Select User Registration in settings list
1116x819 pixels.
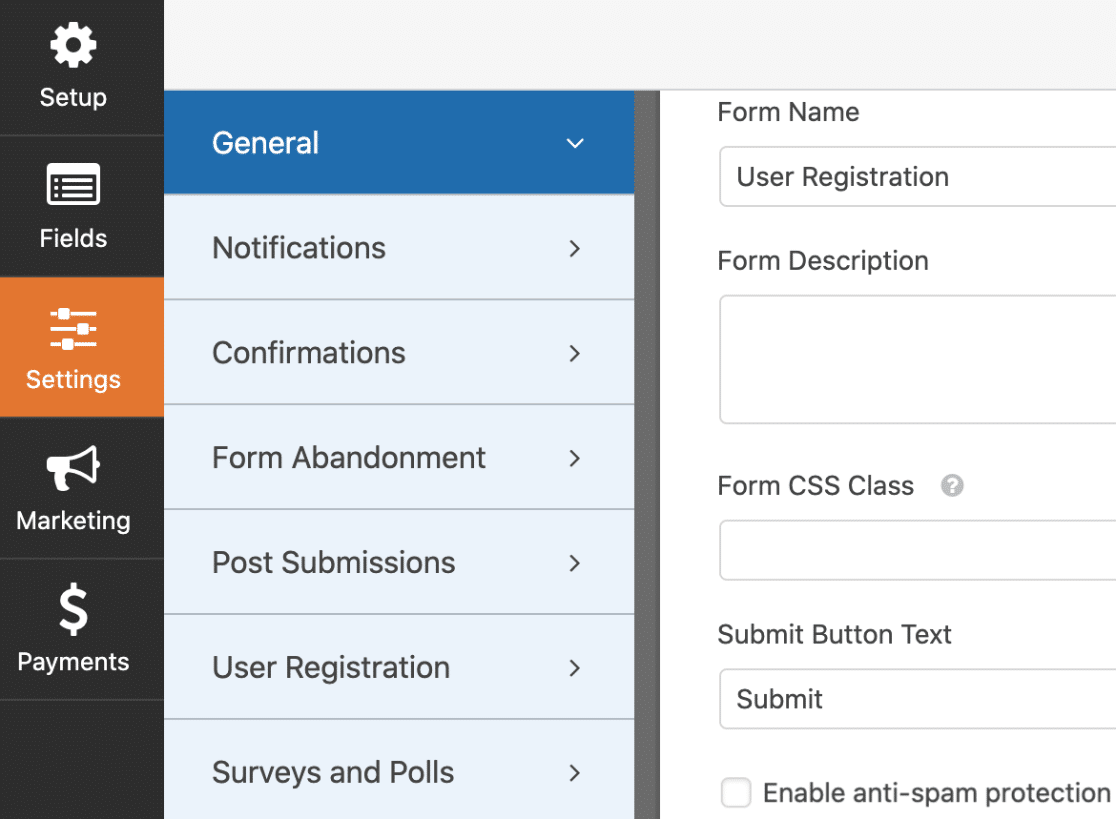point(399,667)
